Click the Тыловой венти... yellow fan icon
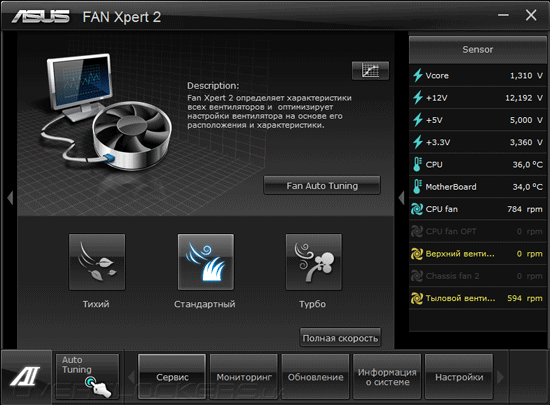This screenshot has height=405, width=550. pos(417,298)
